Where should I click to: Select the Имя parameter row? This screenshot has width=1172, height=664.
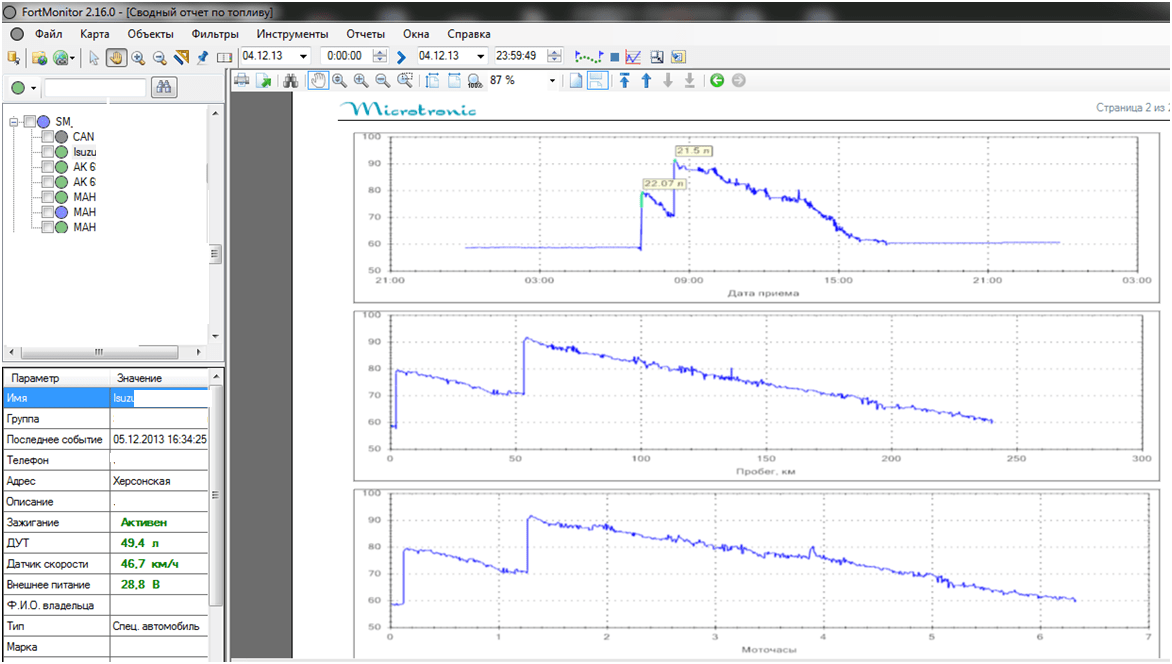[x=106, y=398]
